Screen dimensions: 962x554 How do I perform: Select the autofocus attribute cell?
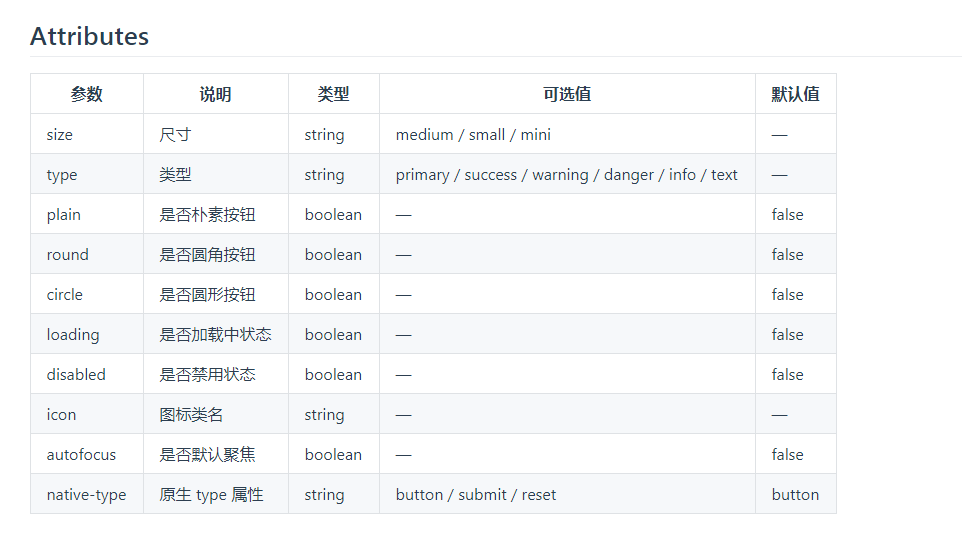point(87,454)
